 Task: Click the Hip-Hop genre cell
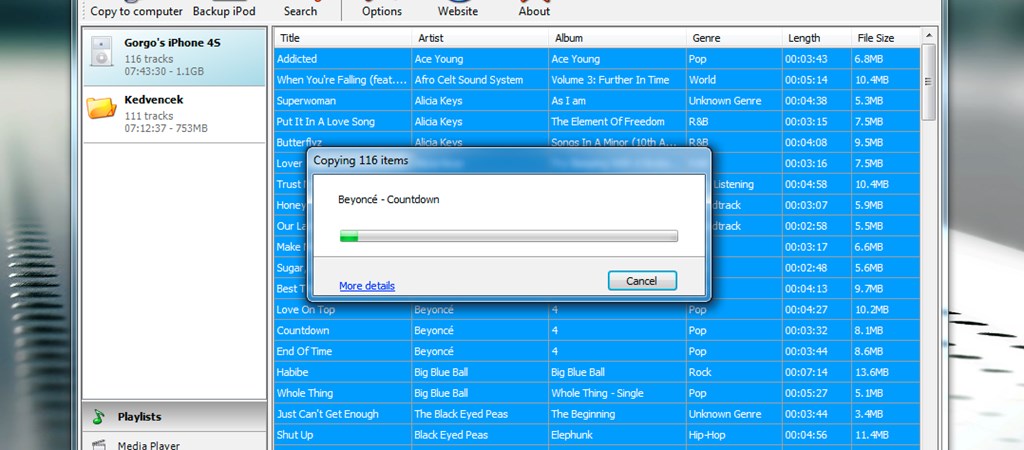click(734, 435)
